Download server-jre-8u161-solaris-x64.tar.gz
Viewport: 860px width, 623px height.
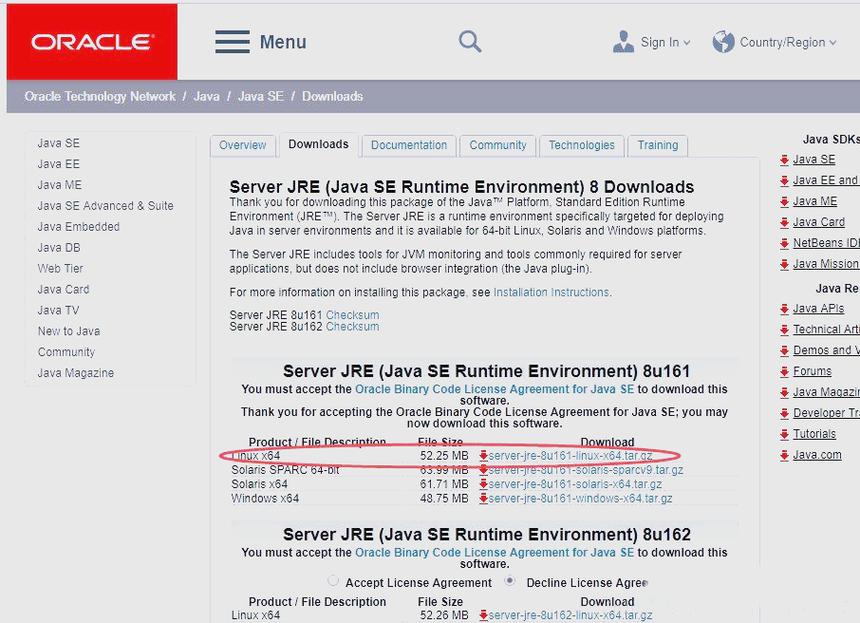[x=575, y=484]
